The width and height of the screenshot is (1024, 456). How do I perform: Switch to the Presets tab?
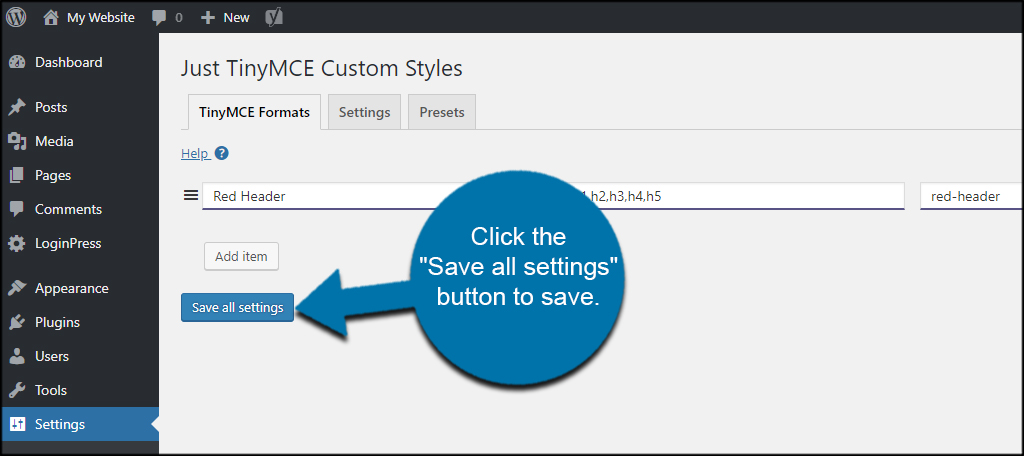click(442, 112)
